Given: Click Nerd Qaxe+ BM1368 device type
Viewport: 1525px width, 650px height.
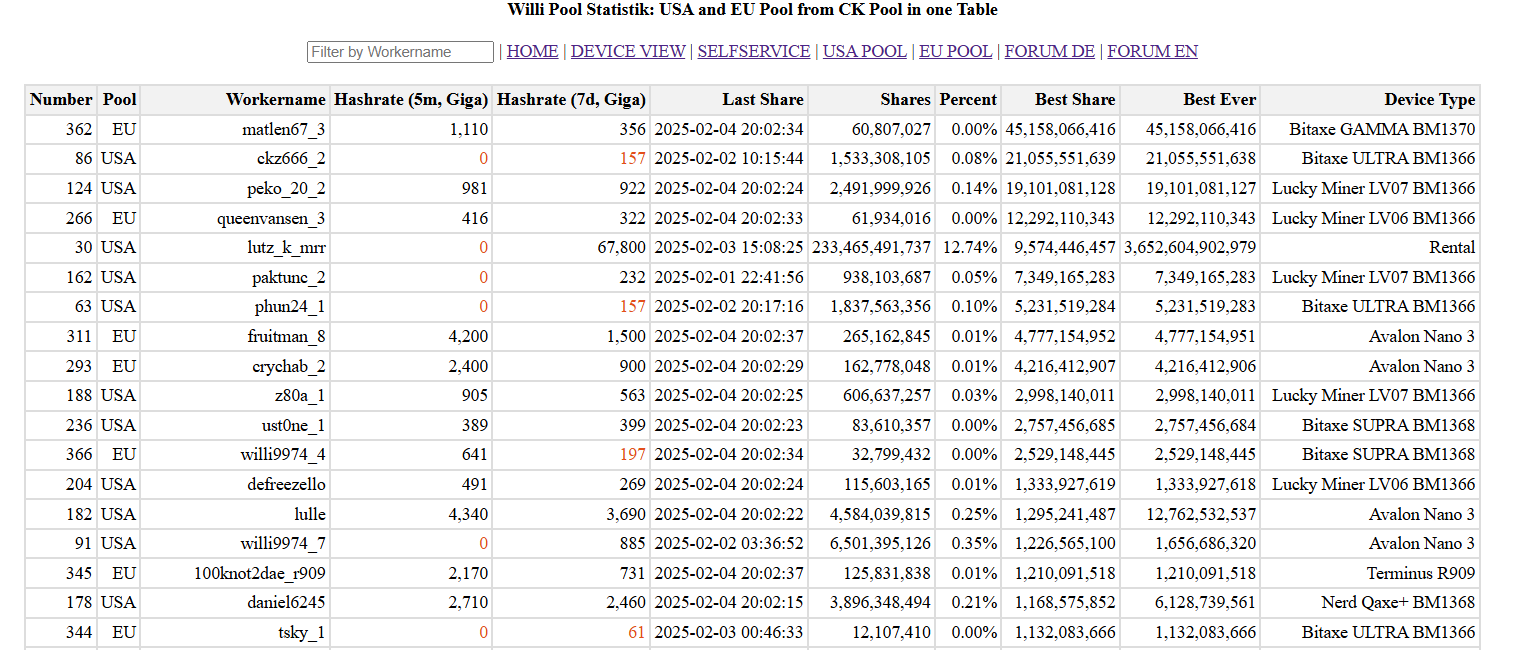Looking at the screenshot, I should point(1398,603).
